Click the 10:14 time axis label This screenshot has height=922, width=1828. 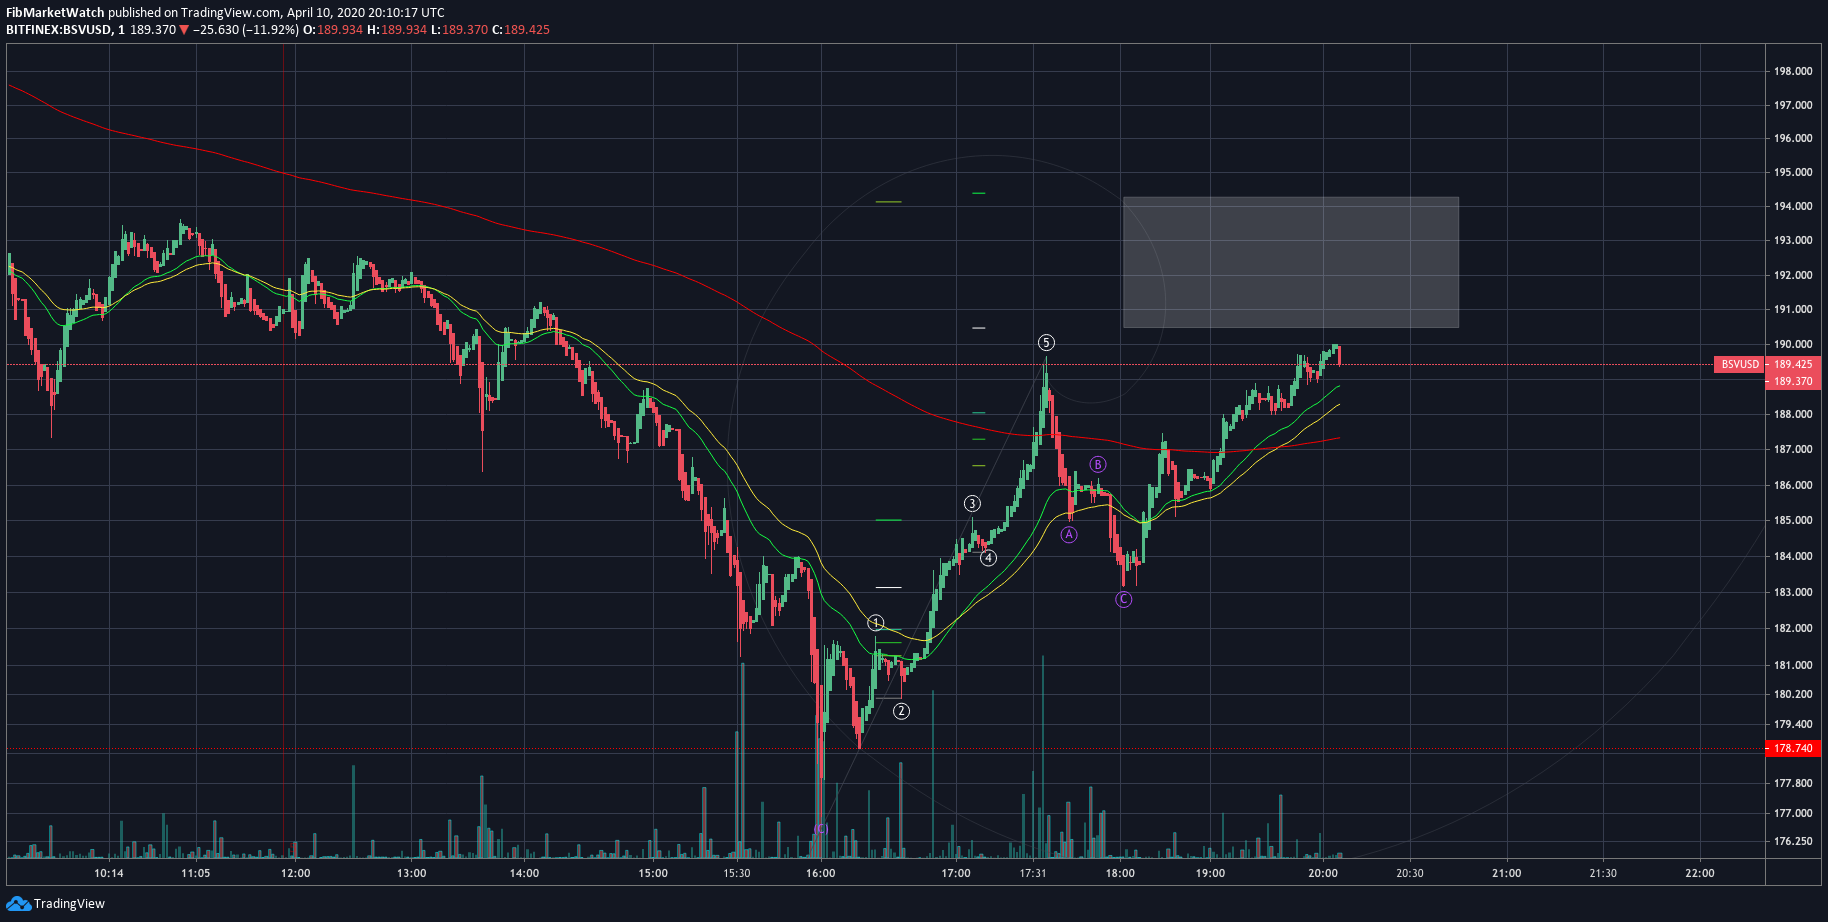tap(109, 873)
